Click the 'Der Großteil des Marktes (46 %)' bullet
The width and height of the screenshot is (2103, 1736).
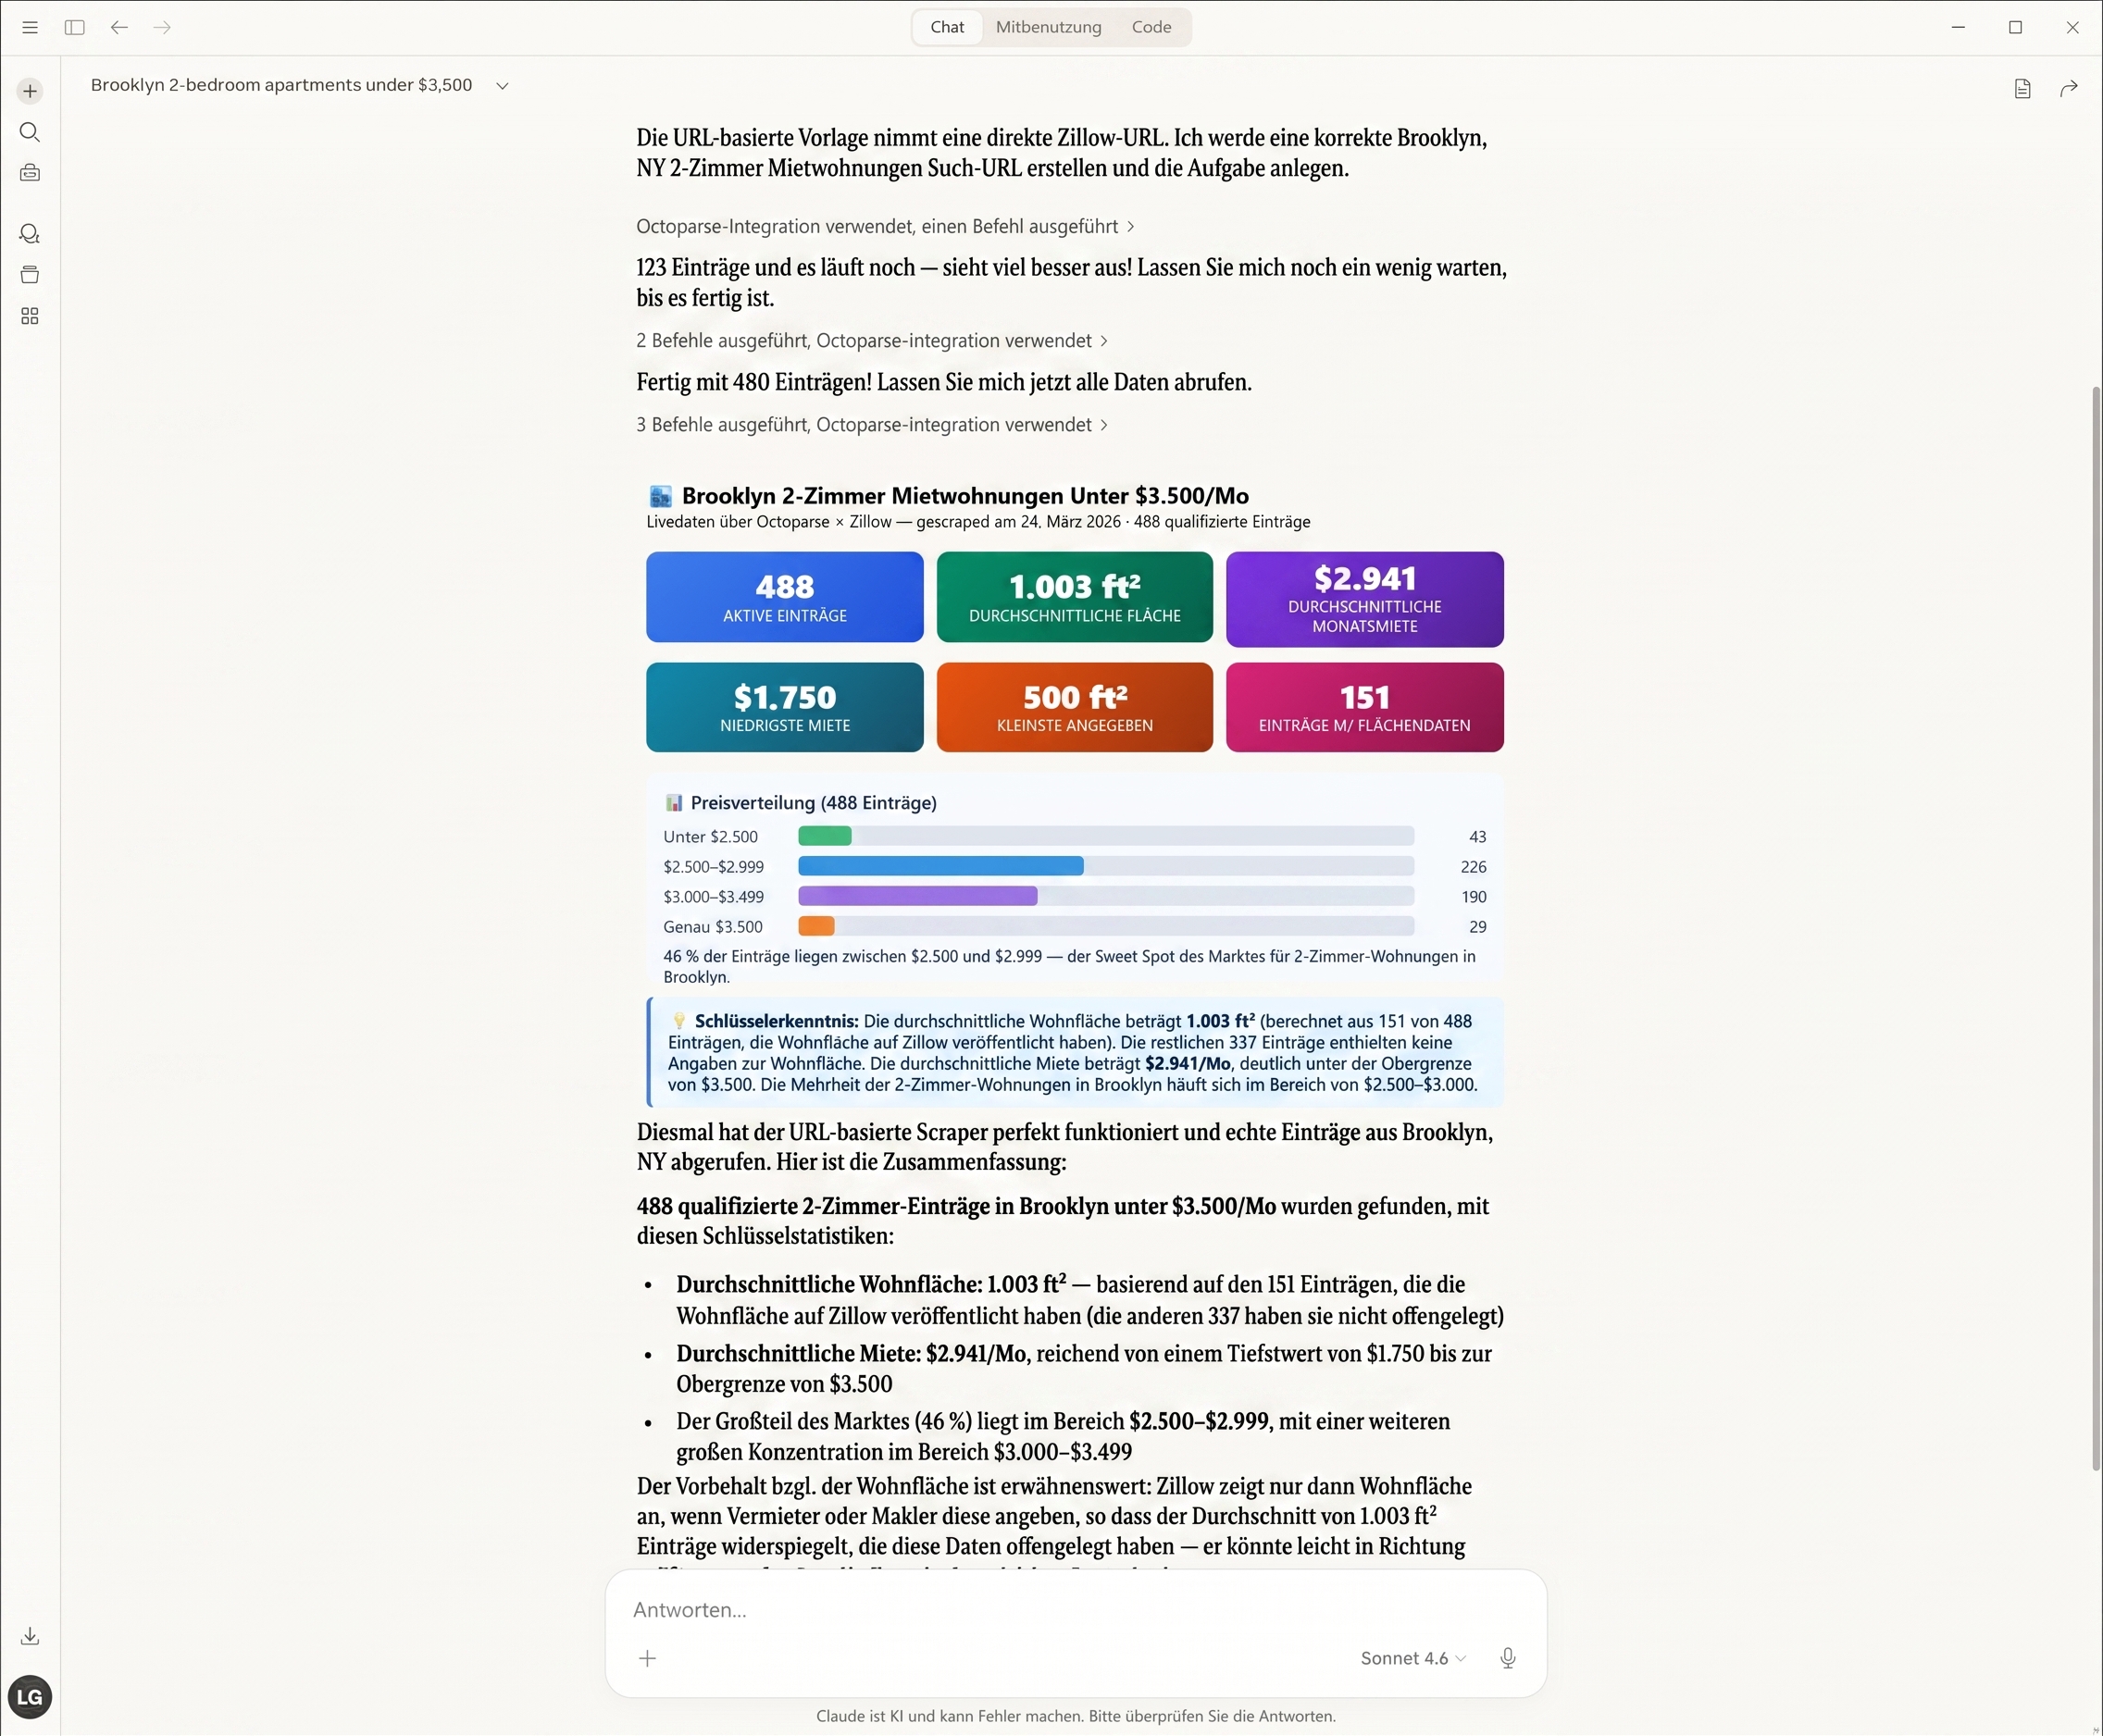click(x=1063, y=1437)
